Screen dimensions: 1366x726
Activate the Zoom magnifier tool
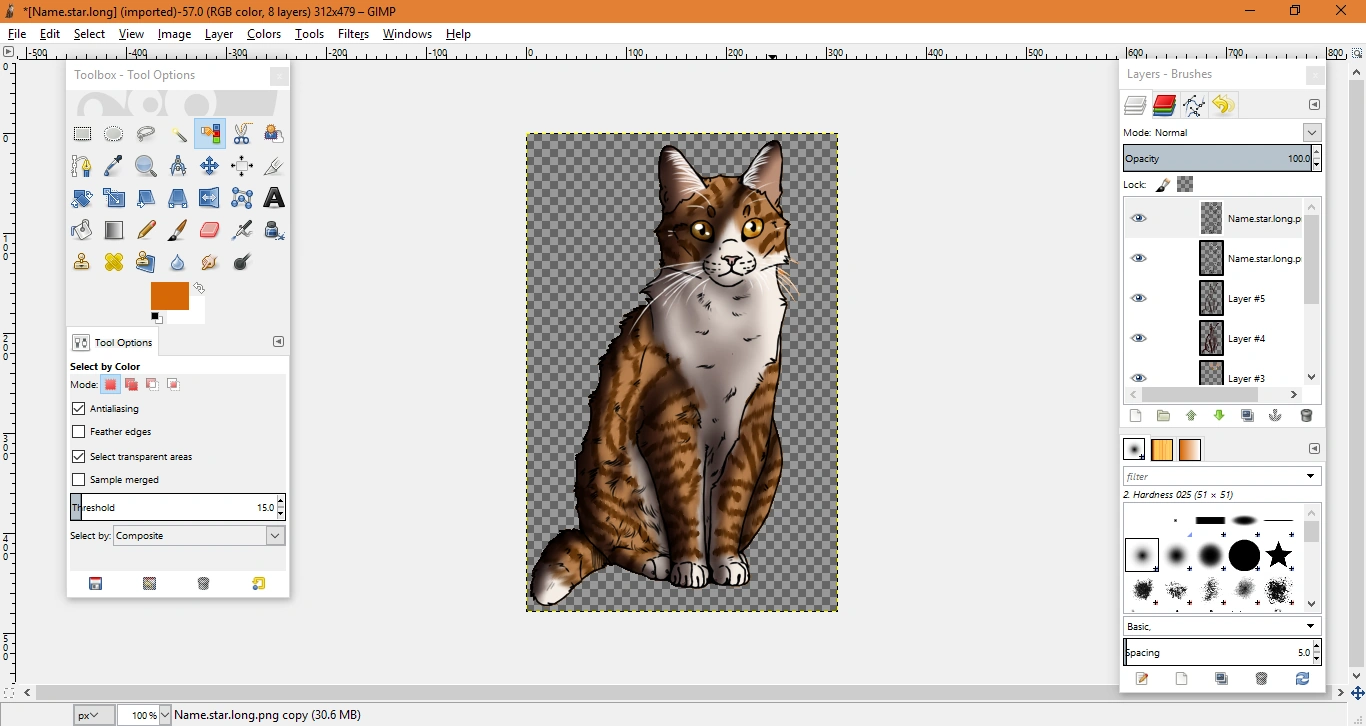coord(146,166)
